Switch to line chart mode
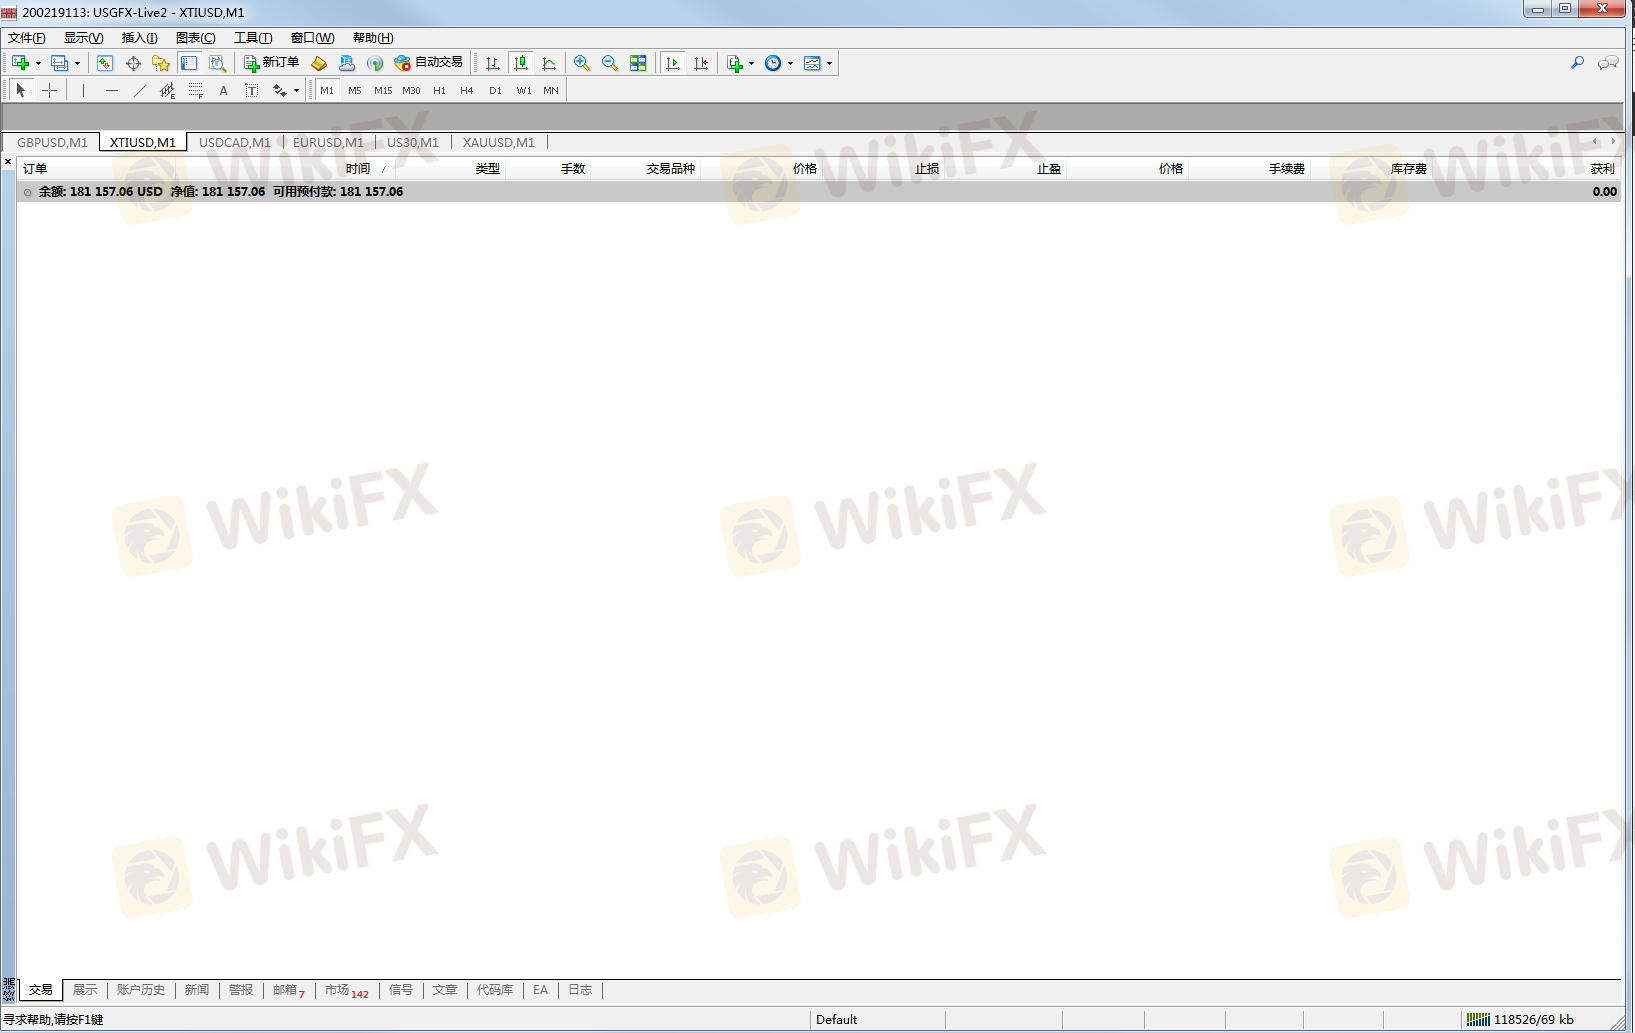 [549, 63]
